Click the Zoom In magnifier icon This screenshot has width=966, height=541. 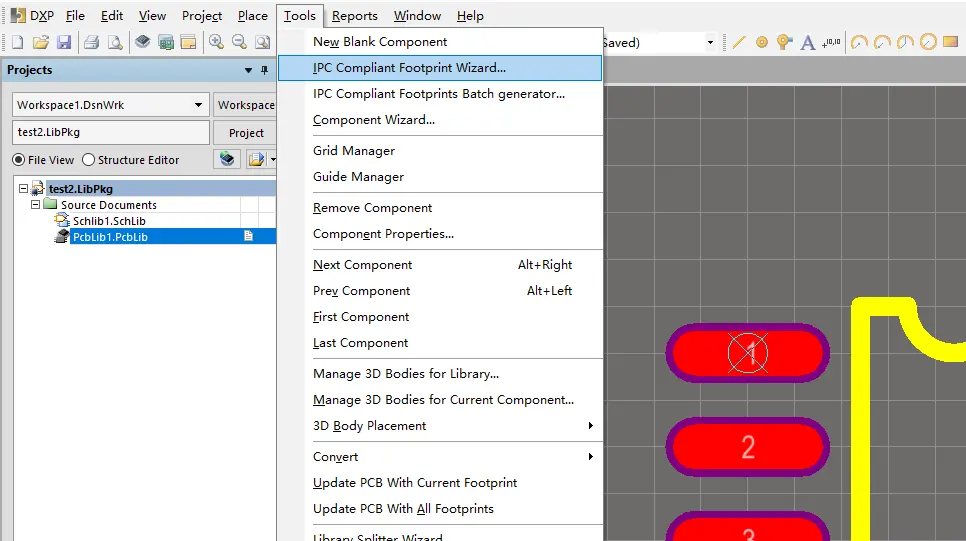[216, 42]
